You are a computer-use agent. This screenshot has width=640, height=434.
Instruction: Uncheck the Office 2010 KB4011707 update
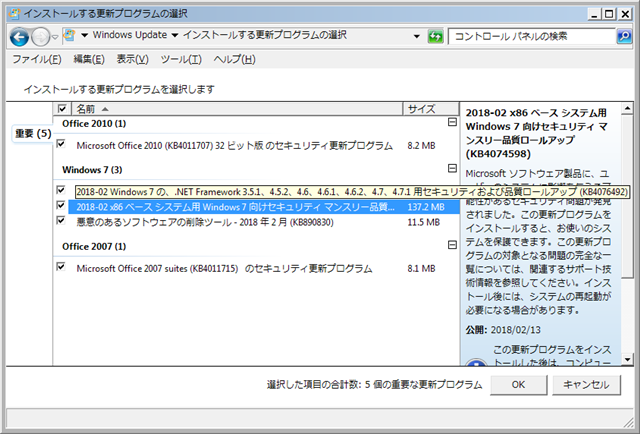click(x=61, y=144)
